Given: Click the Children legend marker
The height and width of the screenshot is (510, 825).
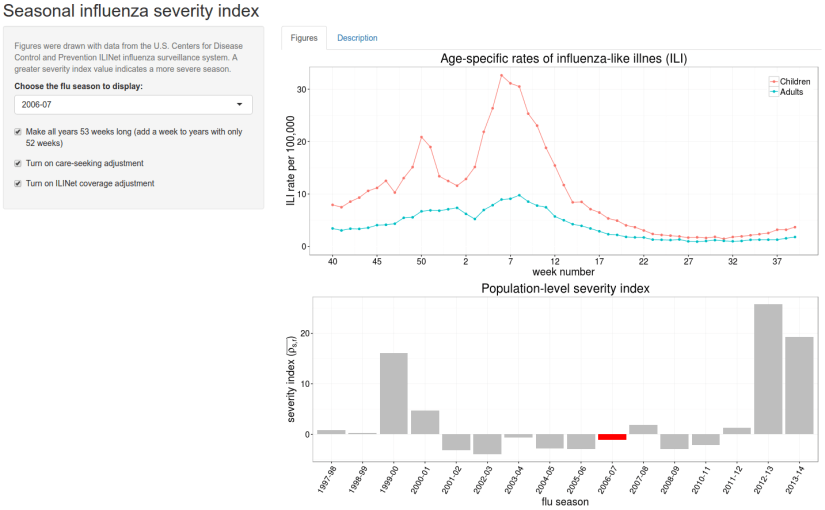Looking at the screenshot, I should pyautogui.click(x=773, y=81).
